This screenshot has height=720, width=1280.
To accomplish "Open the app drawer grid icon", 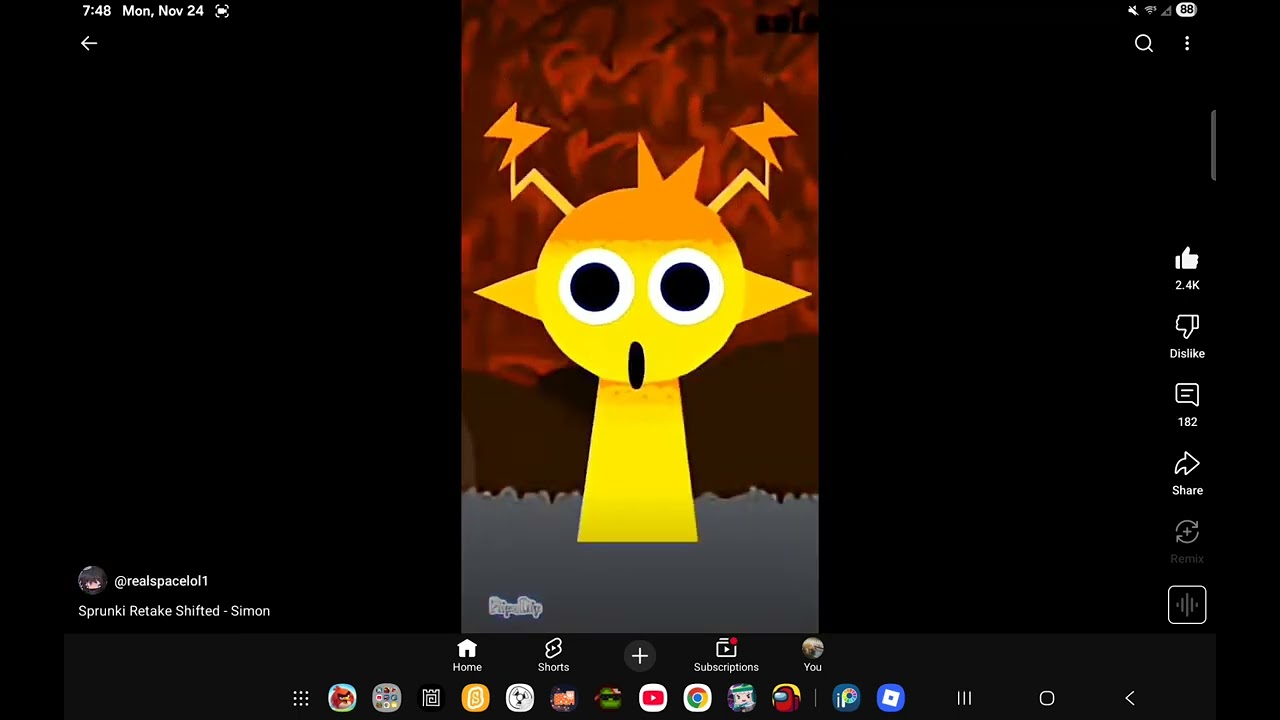I will pos(301,698).
